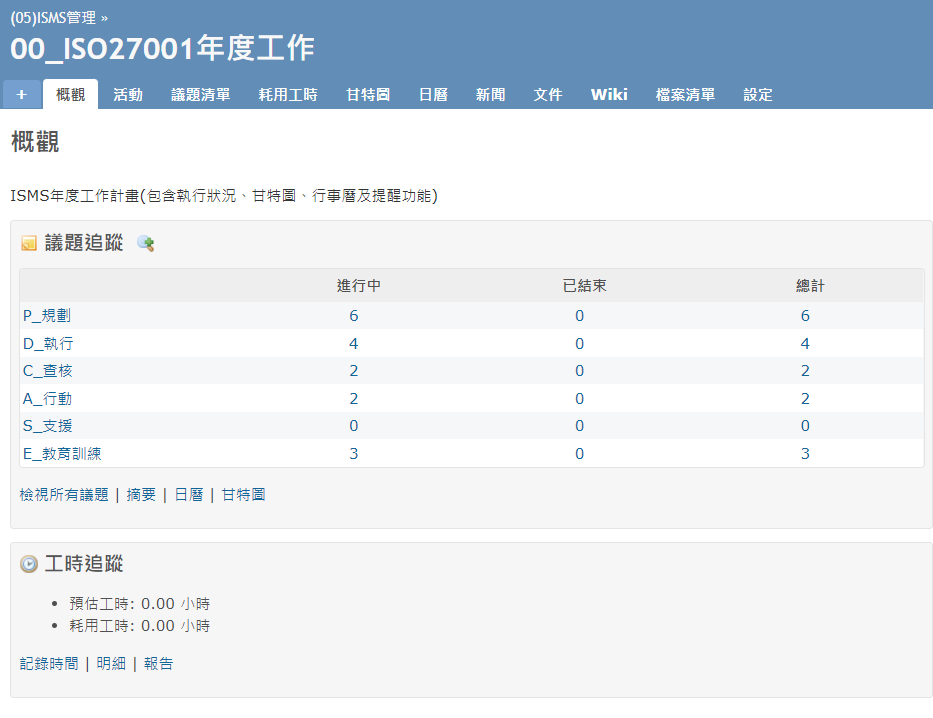Click the closed count 0 for D_執行
This screenshot has width=933, height=718.
click(580, 344)
